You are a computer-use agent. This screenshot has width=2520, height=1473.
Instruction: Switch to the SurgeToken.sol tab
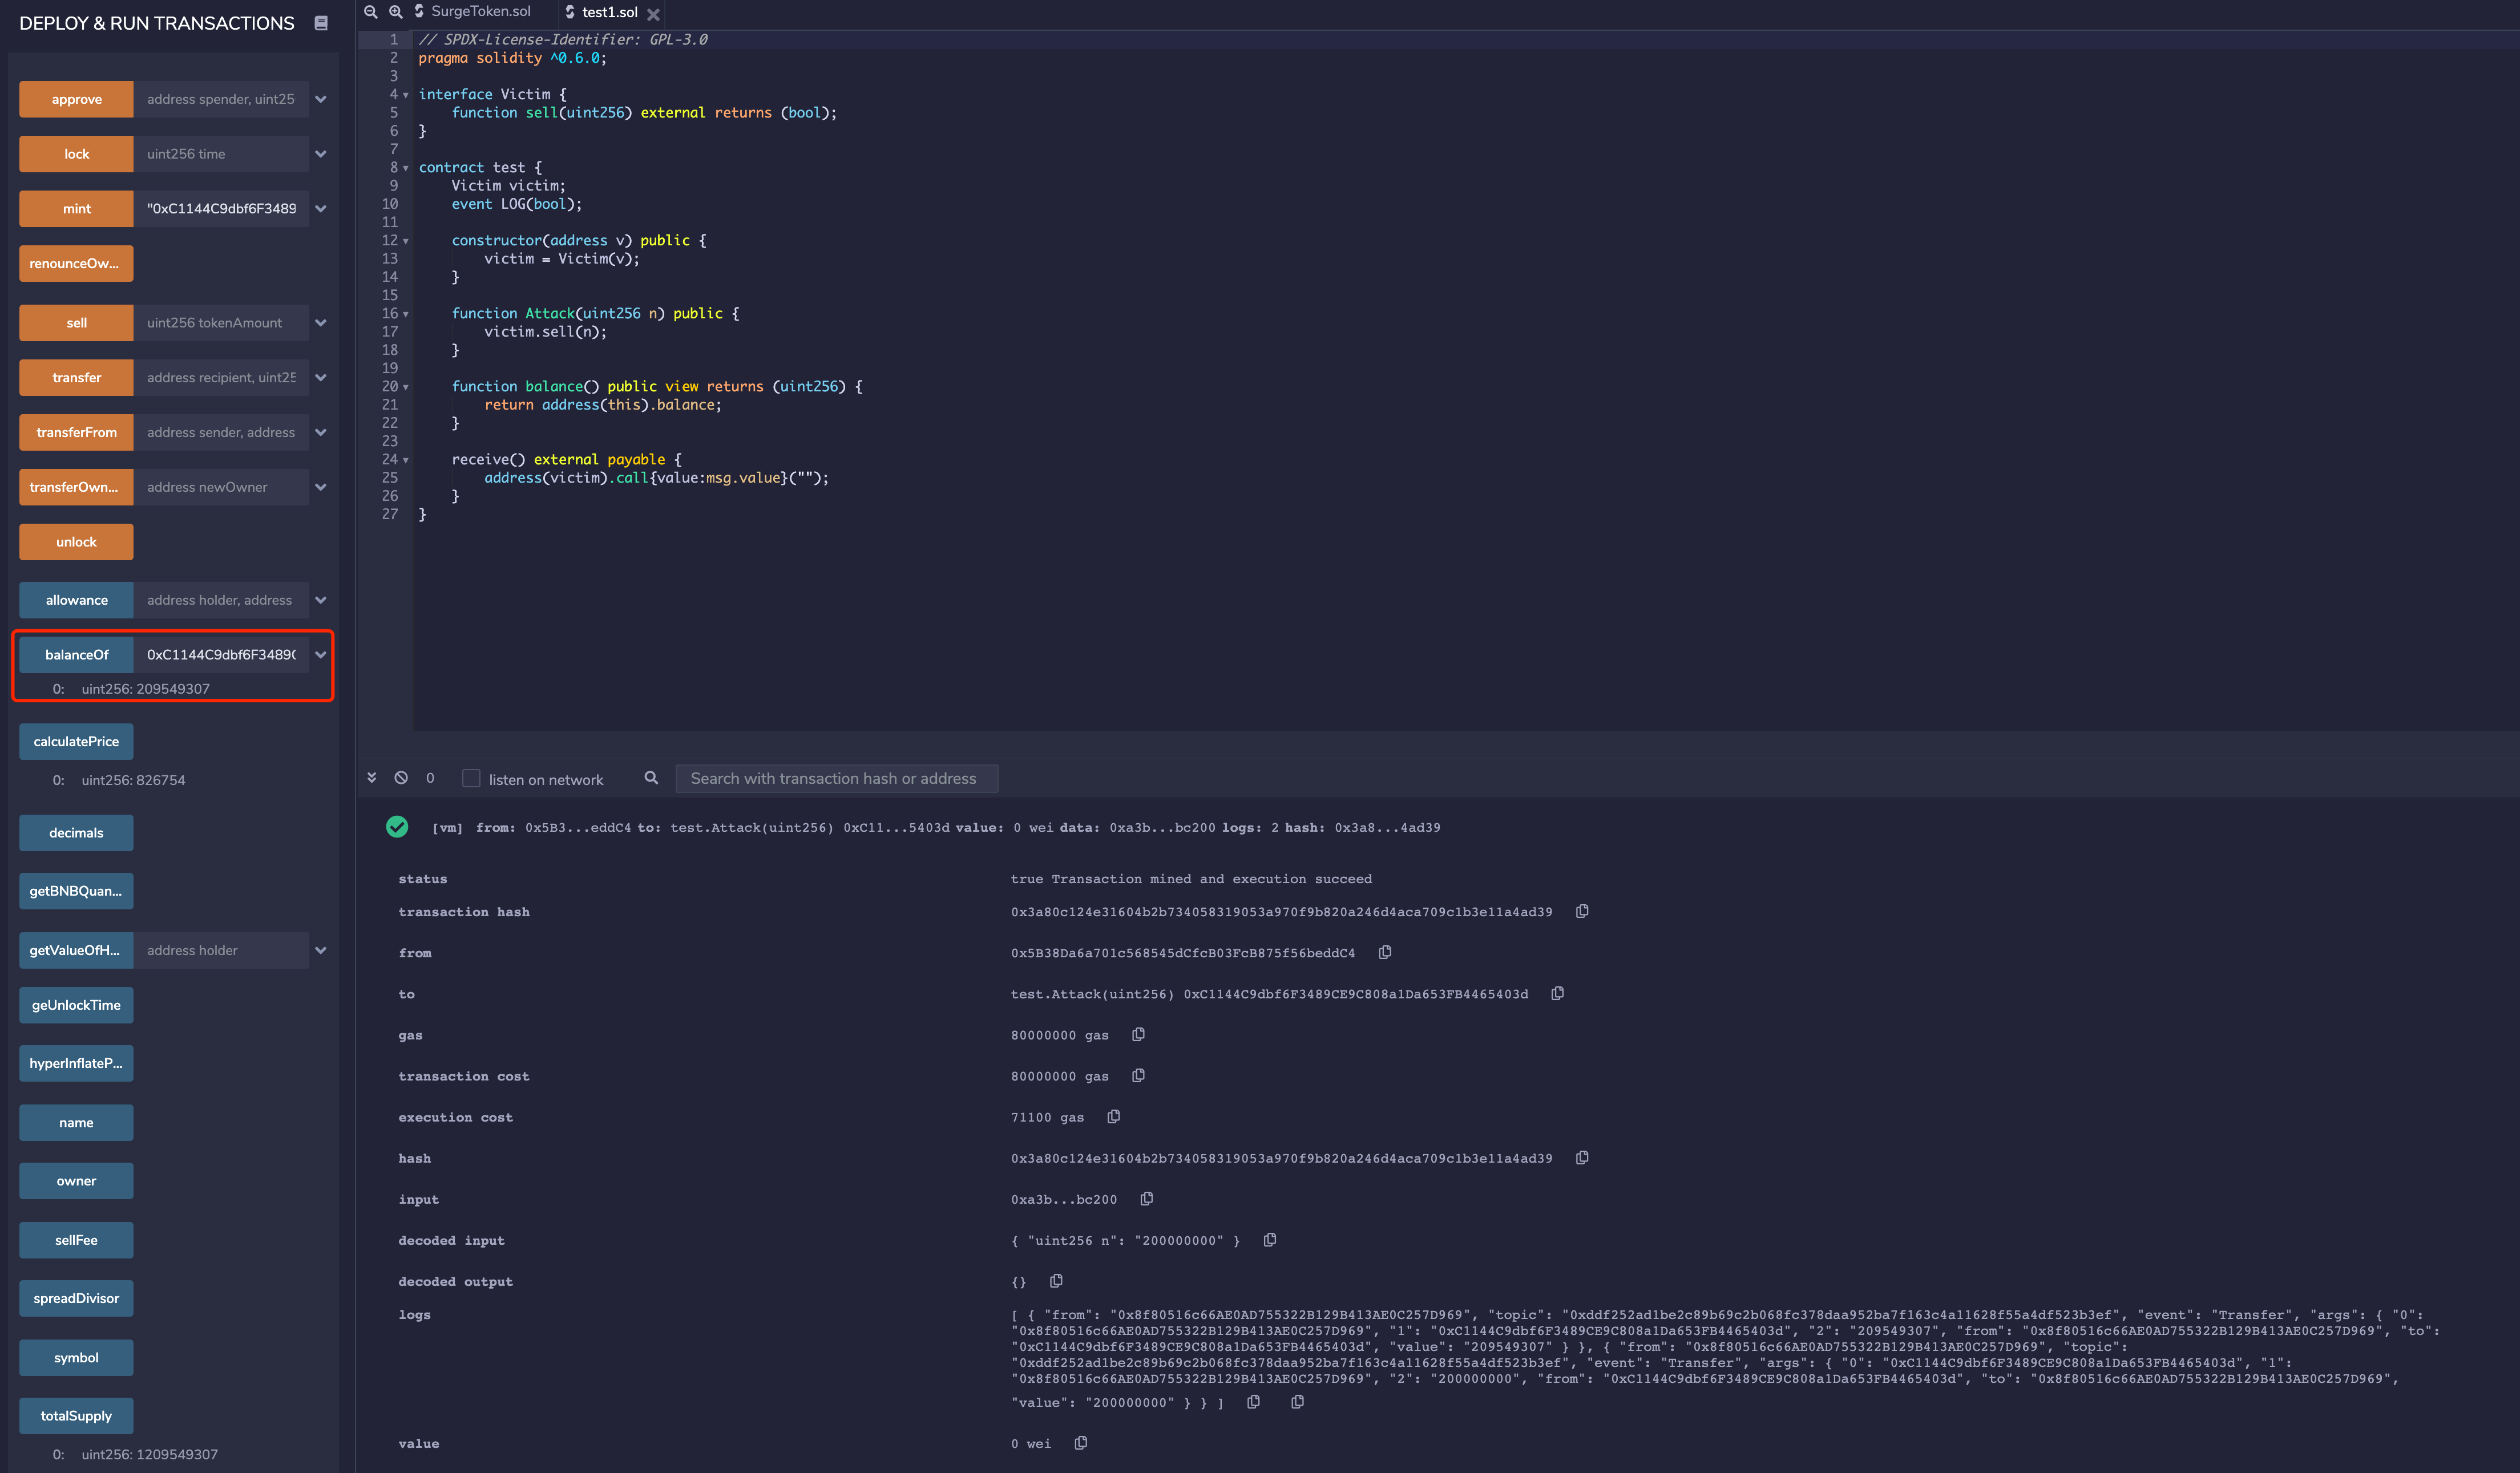480,12
